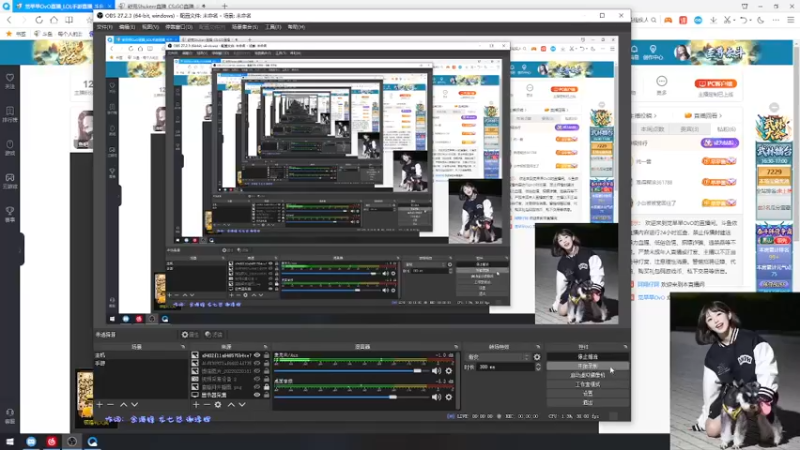Screen dimensions: 800x450
Task: Go to browser home page
Action: [54, 20]
